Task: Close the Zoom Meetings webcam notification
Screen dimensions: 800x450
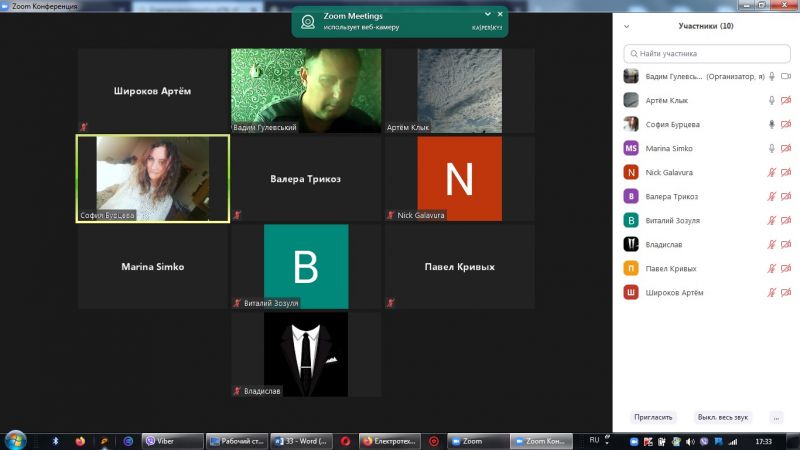Action: 500,14
